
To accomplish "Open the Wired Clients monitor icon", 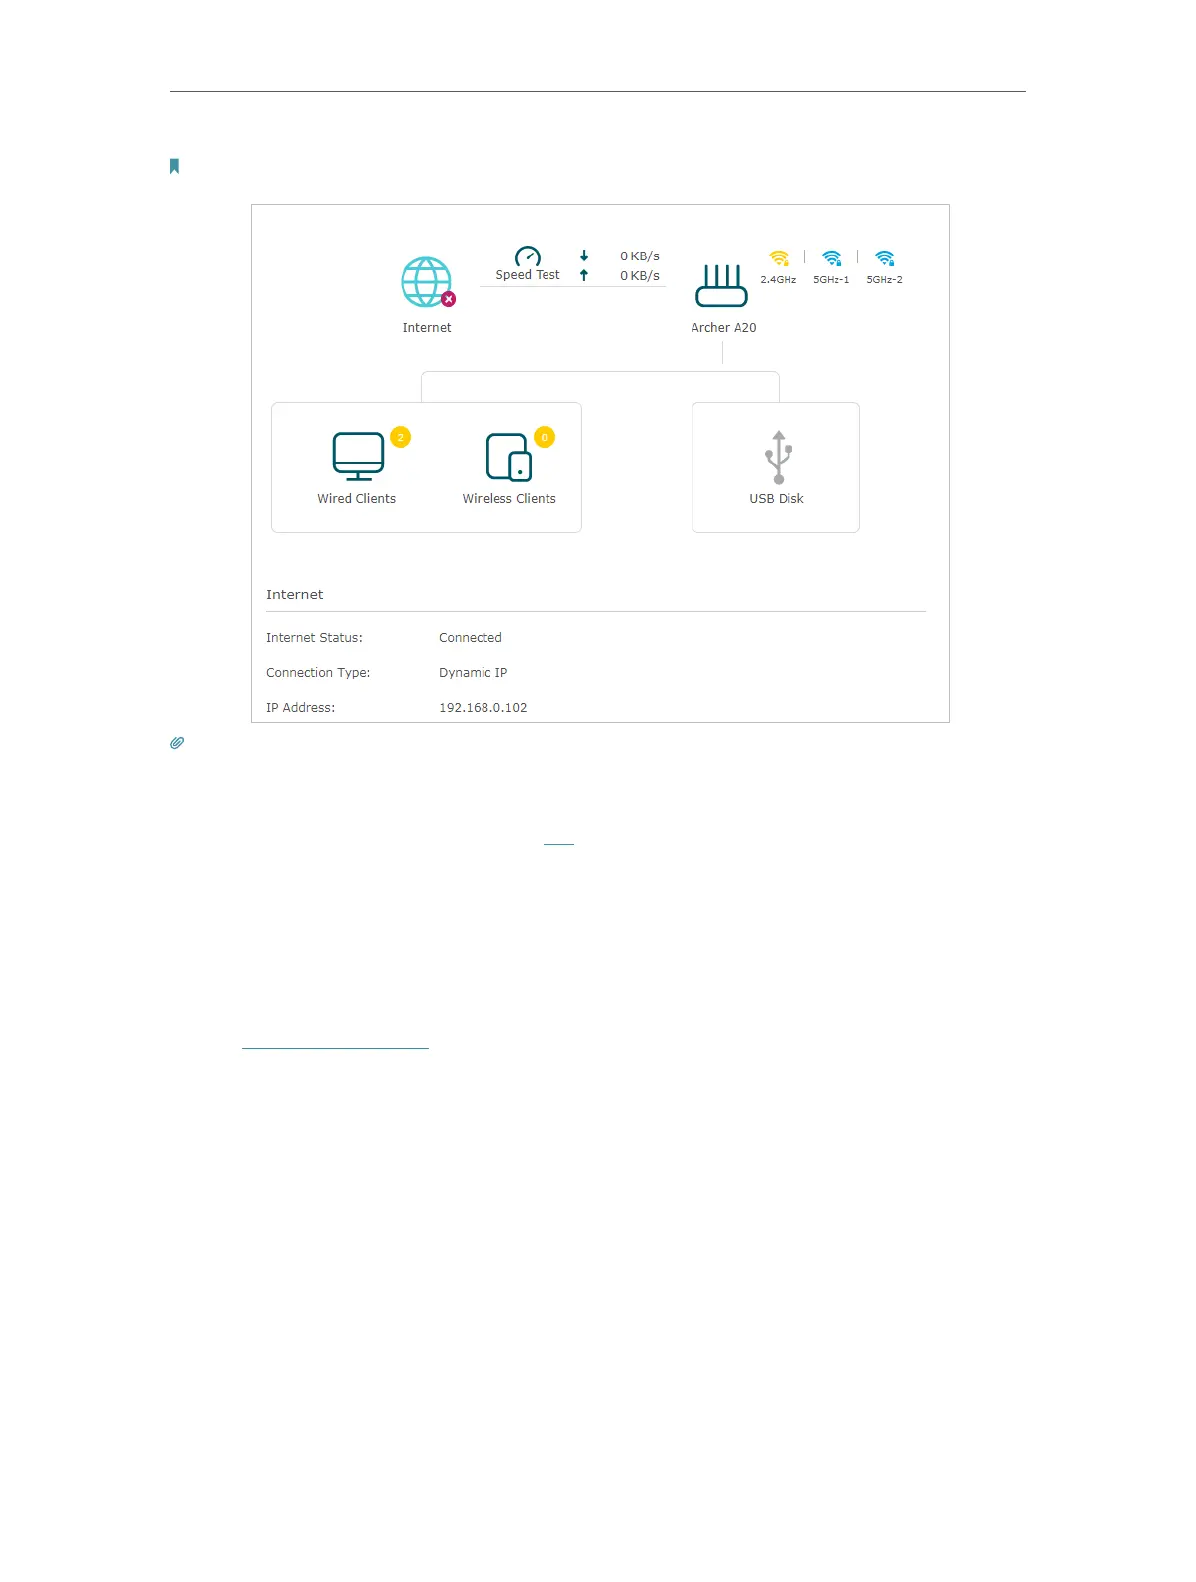I will pyautogui.click(x=358, y=456).
